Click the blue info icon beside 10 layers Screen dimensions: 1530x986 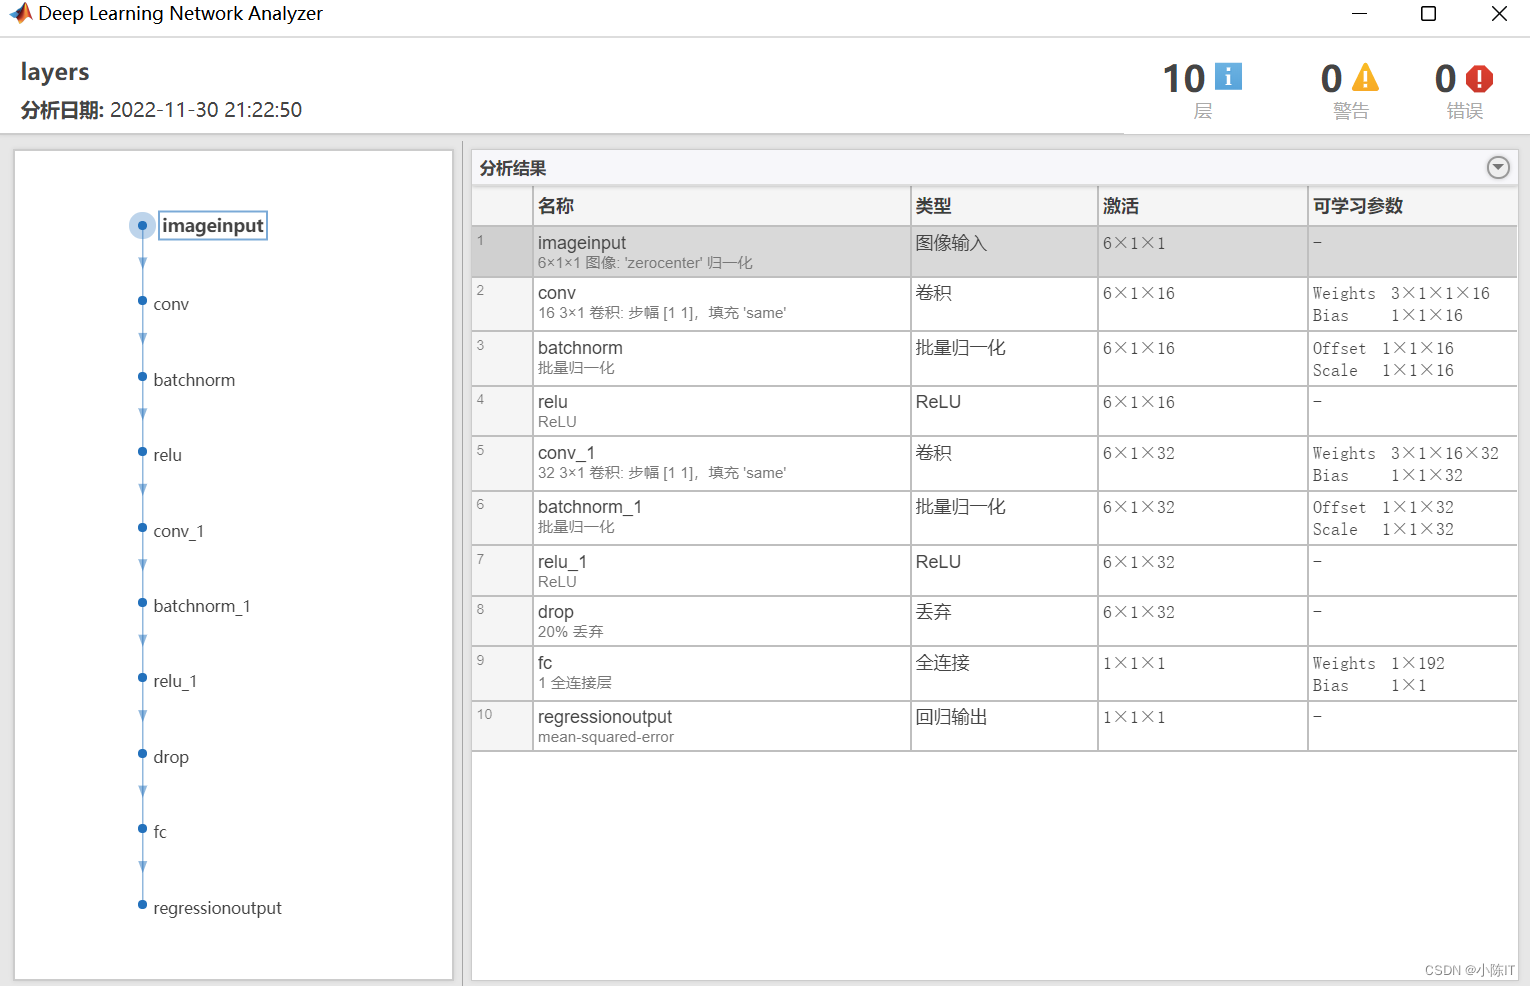point(1228,76)
